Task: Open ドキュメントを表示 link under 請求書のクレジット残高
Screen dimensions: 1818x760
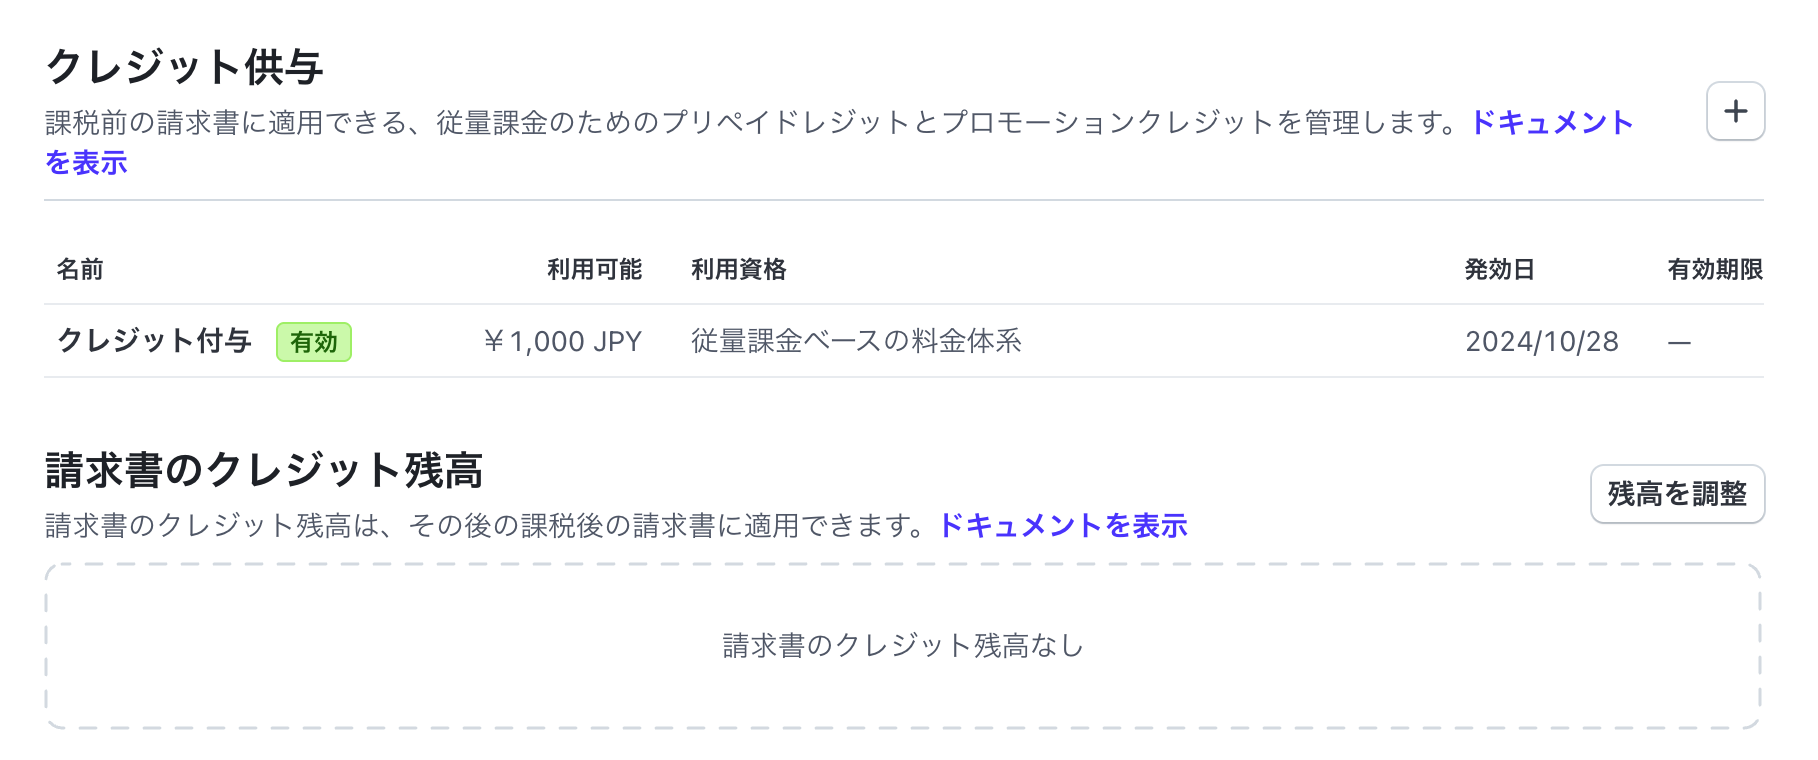Action: [1062, 525]
